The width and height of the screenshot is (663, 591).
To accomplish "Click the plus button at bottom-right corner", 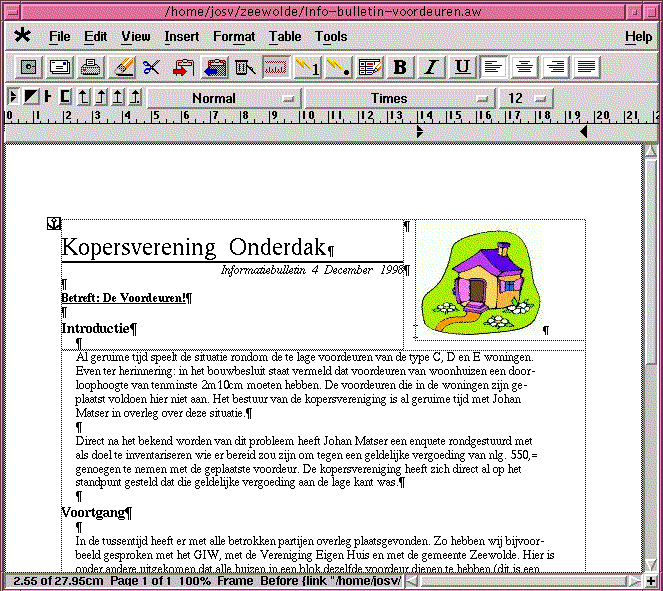I will (x=651, y=581).
